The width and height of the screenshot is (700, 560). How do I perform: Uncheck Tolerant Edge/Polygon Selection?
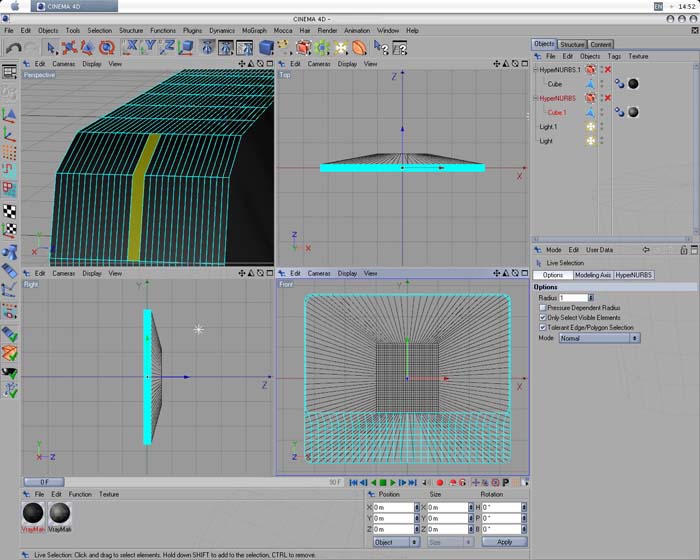pyautogui.click(x=542, y=327)
